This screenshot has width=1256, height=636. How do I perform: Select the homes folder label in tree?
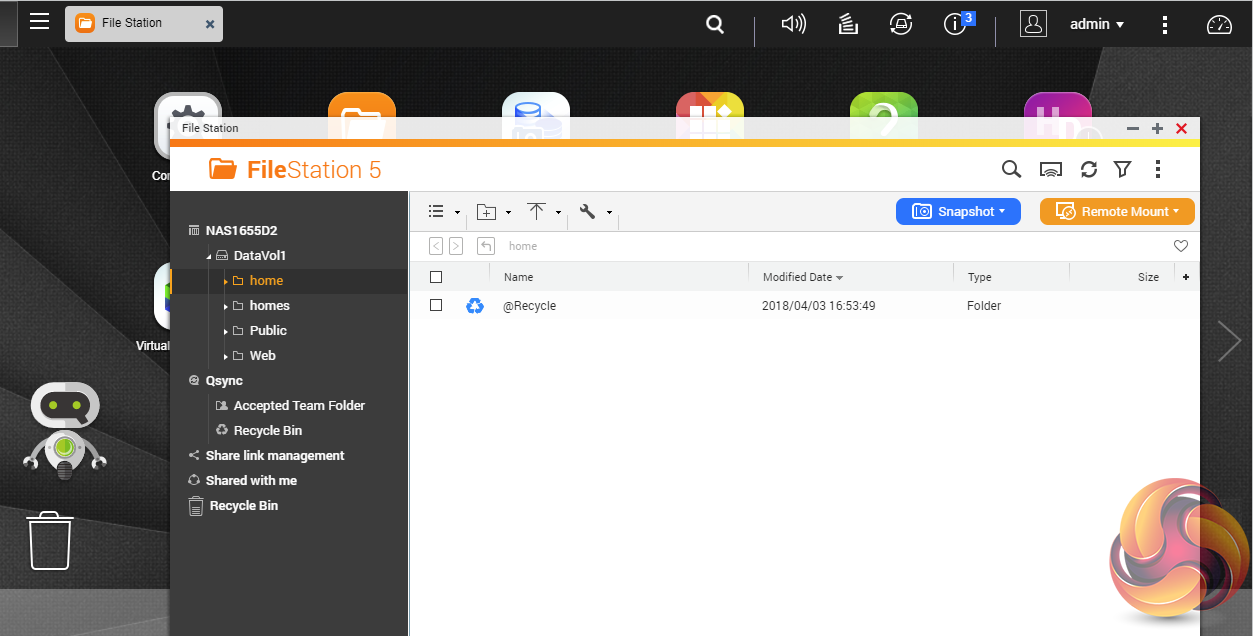270,306
